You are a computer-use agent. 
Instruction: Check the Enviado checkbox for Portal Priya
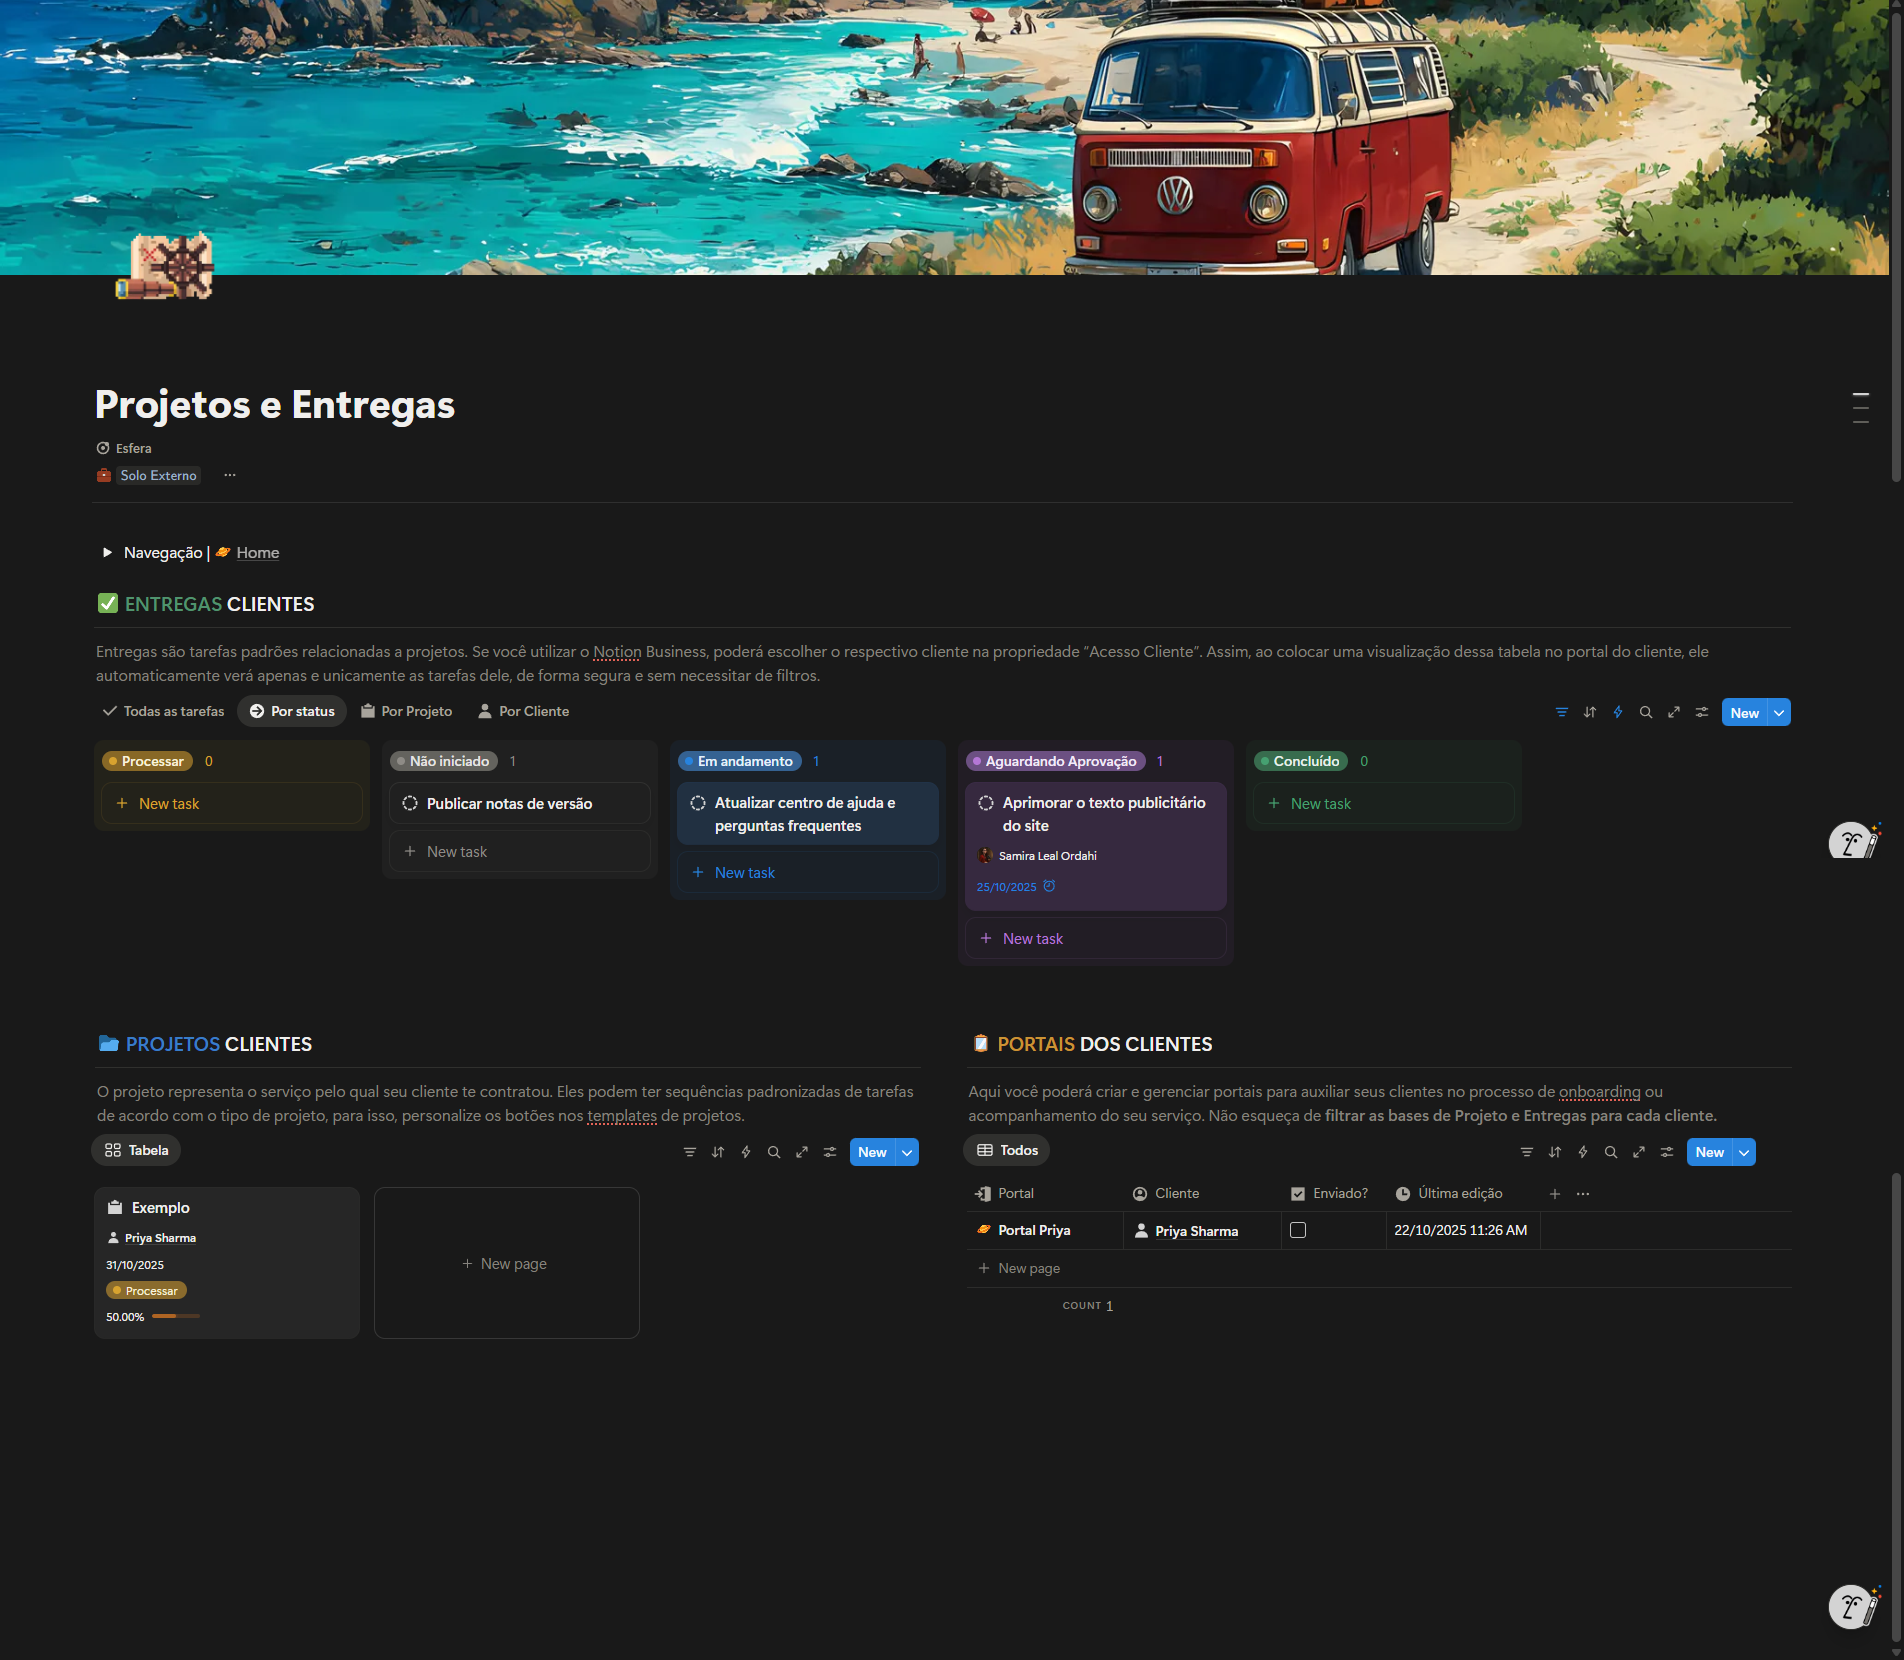tap(1297, 1230)
